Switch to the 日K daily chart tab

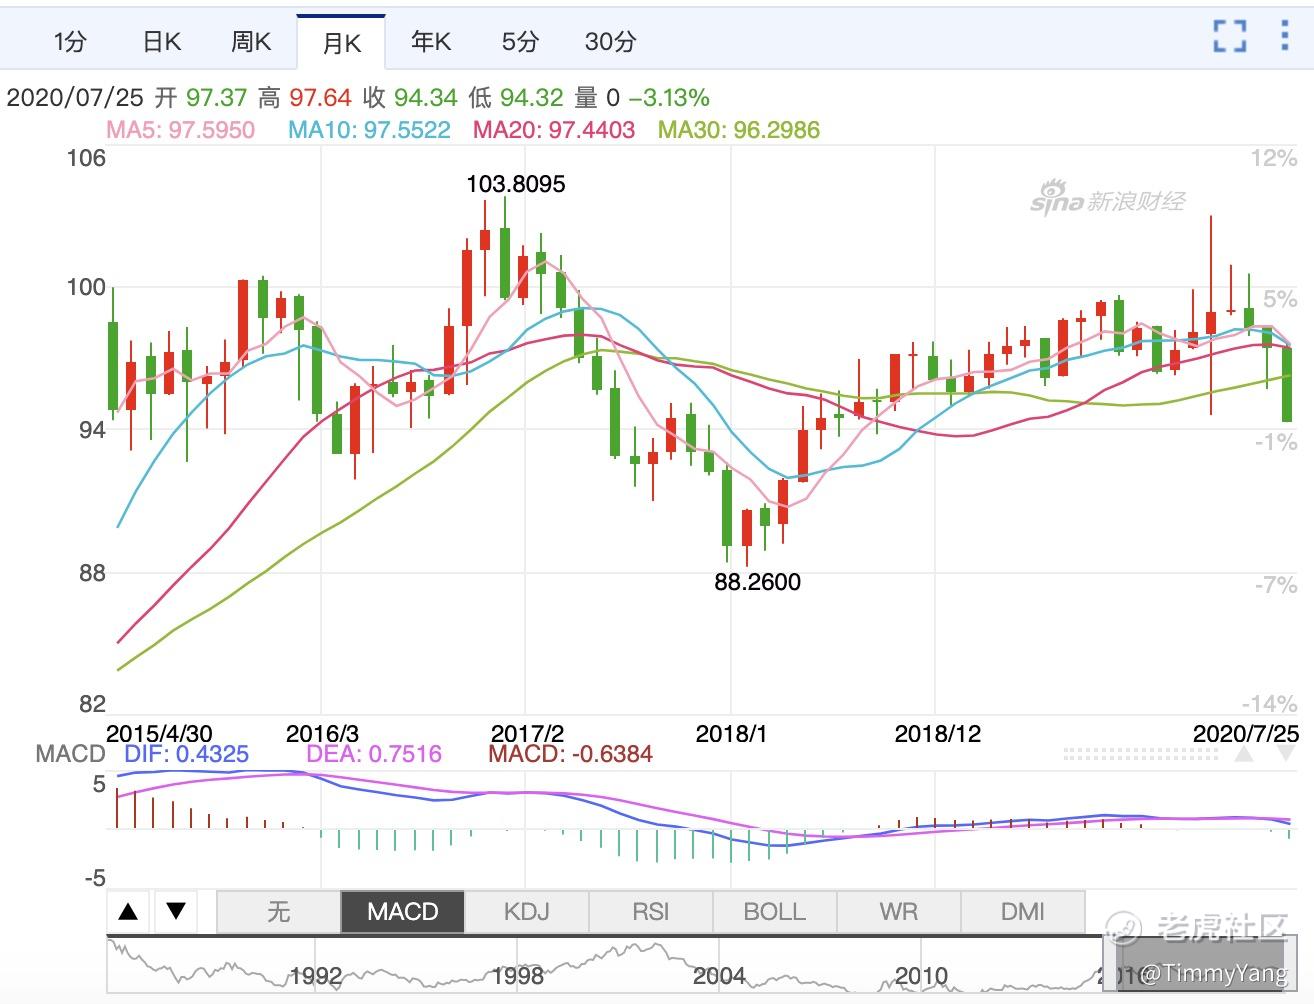tap(161, 42)
